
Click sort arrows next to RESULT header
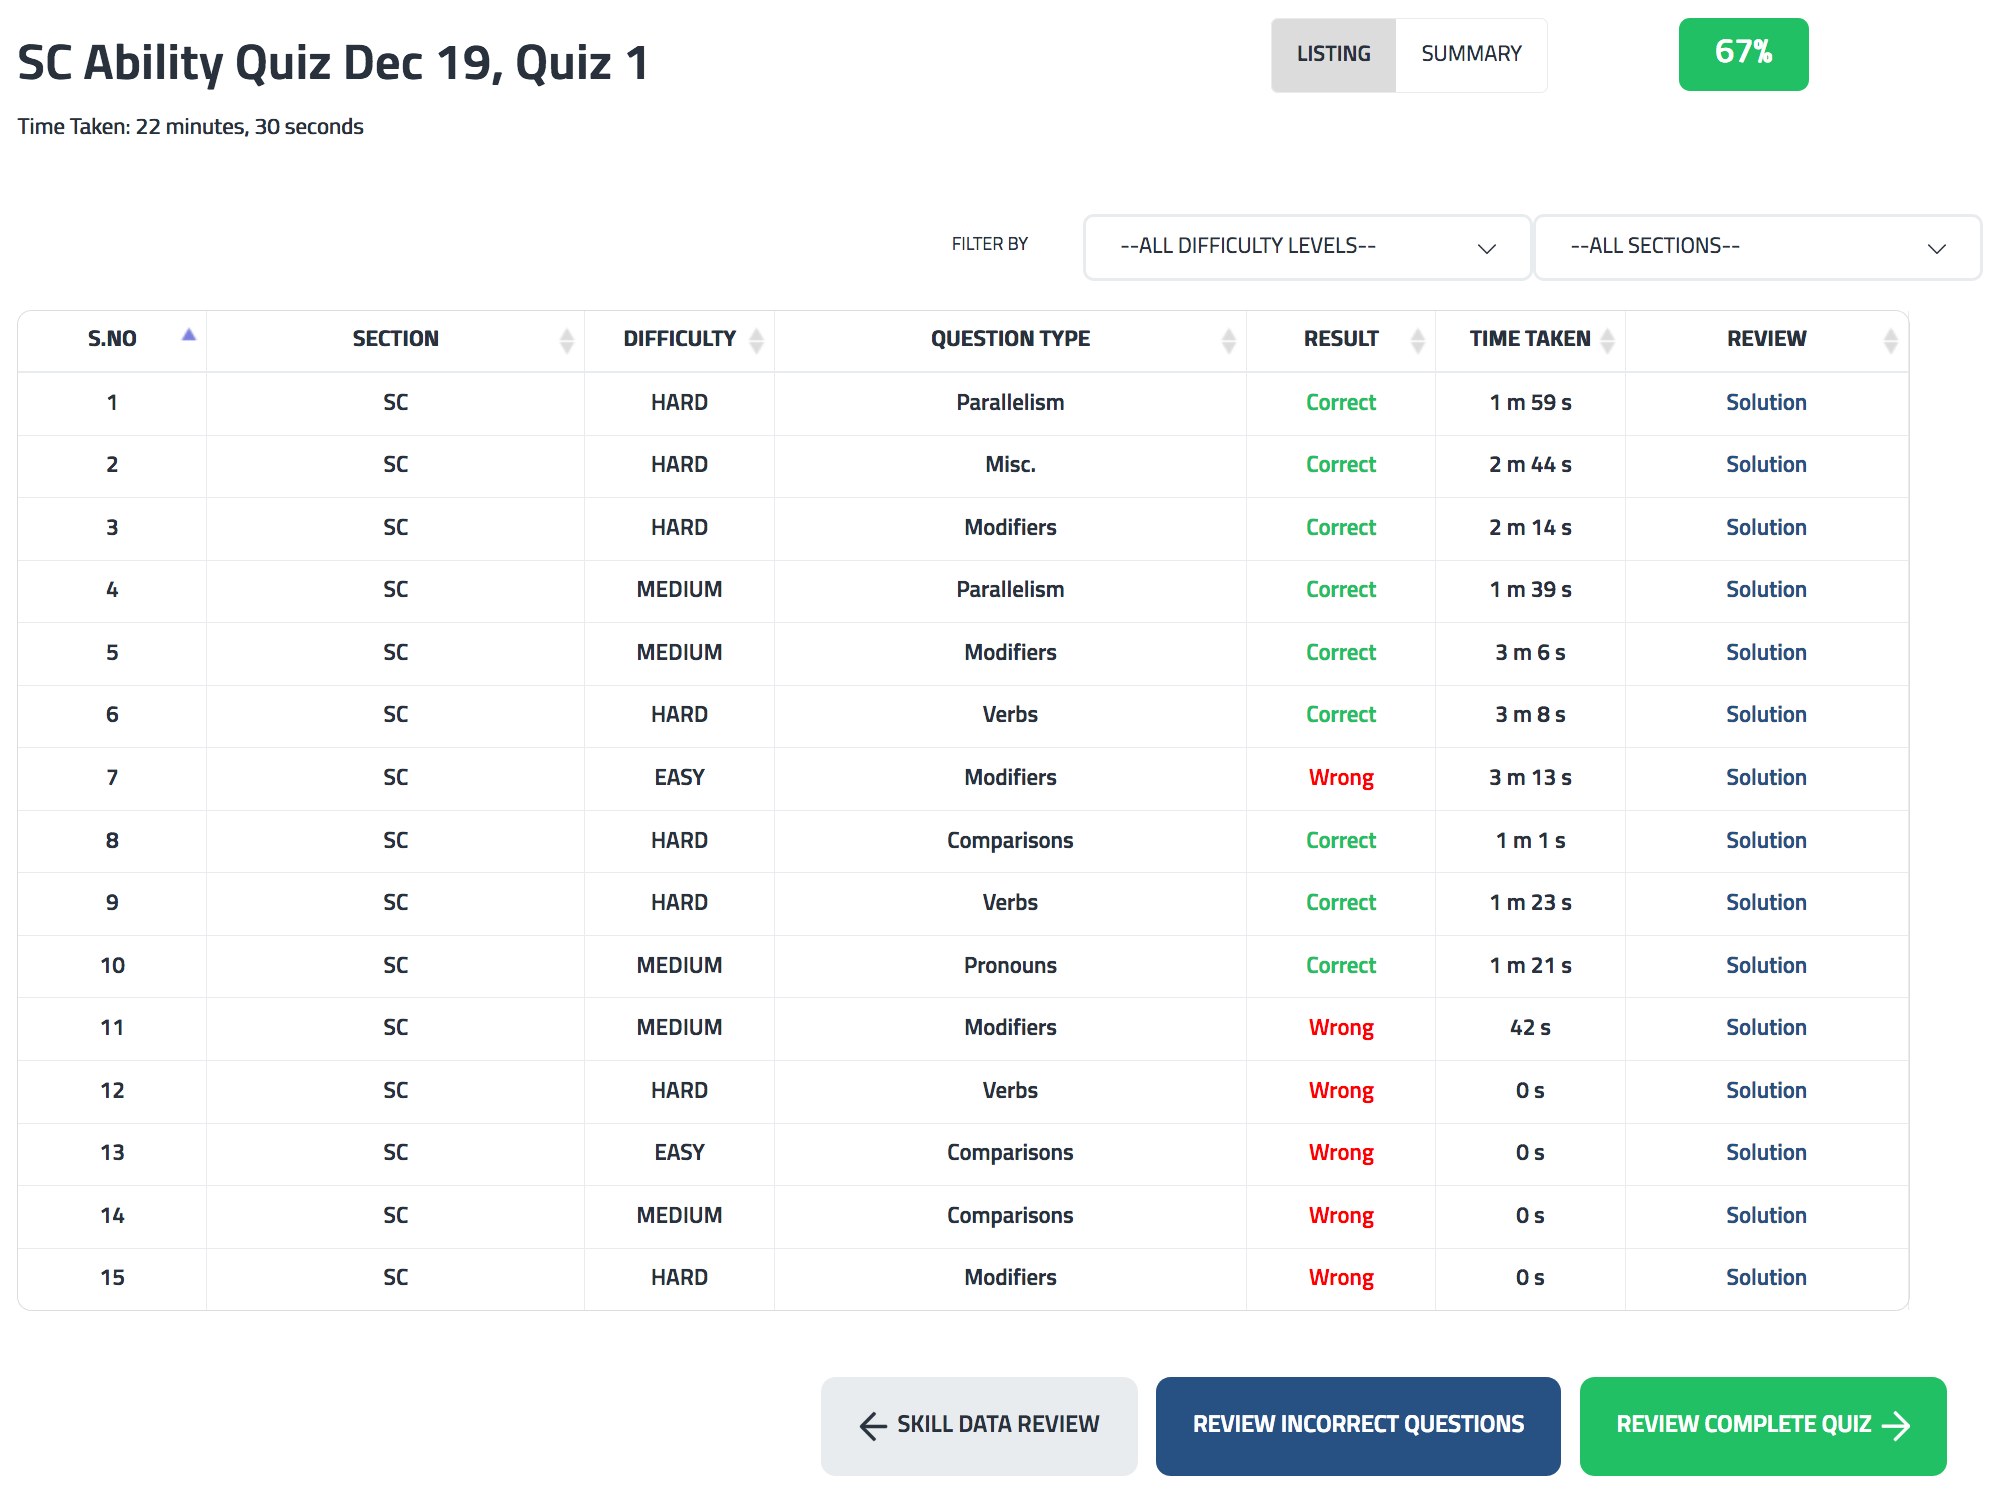pyautogui.click(x=1417, y=341)
